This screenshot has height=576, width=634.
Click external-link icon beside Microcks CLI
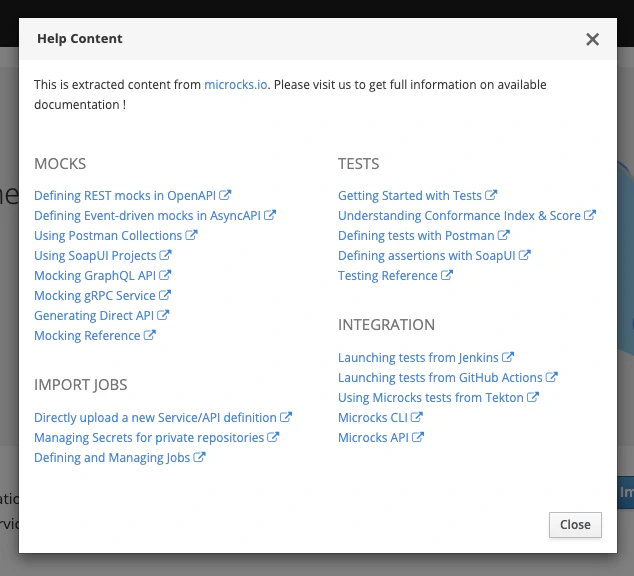coord(417,418)
